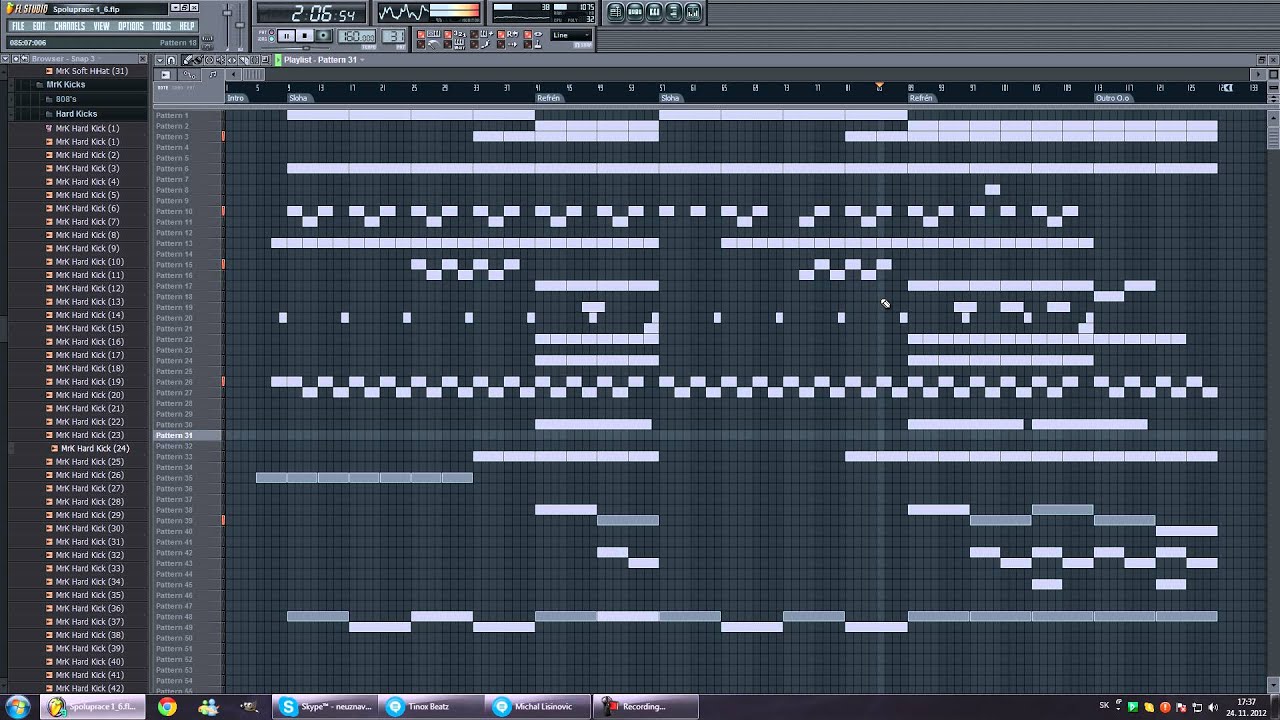The image size is (1280, 720).
Task: Show the playlist window shortcut icon
Action: click(616, 12)
